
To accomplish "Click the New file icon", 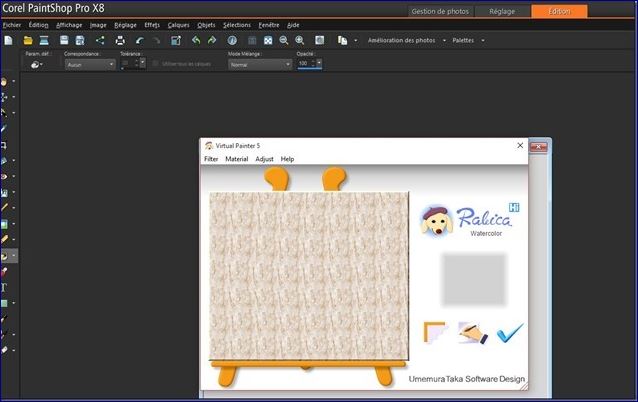I will [x=9, y=40].
